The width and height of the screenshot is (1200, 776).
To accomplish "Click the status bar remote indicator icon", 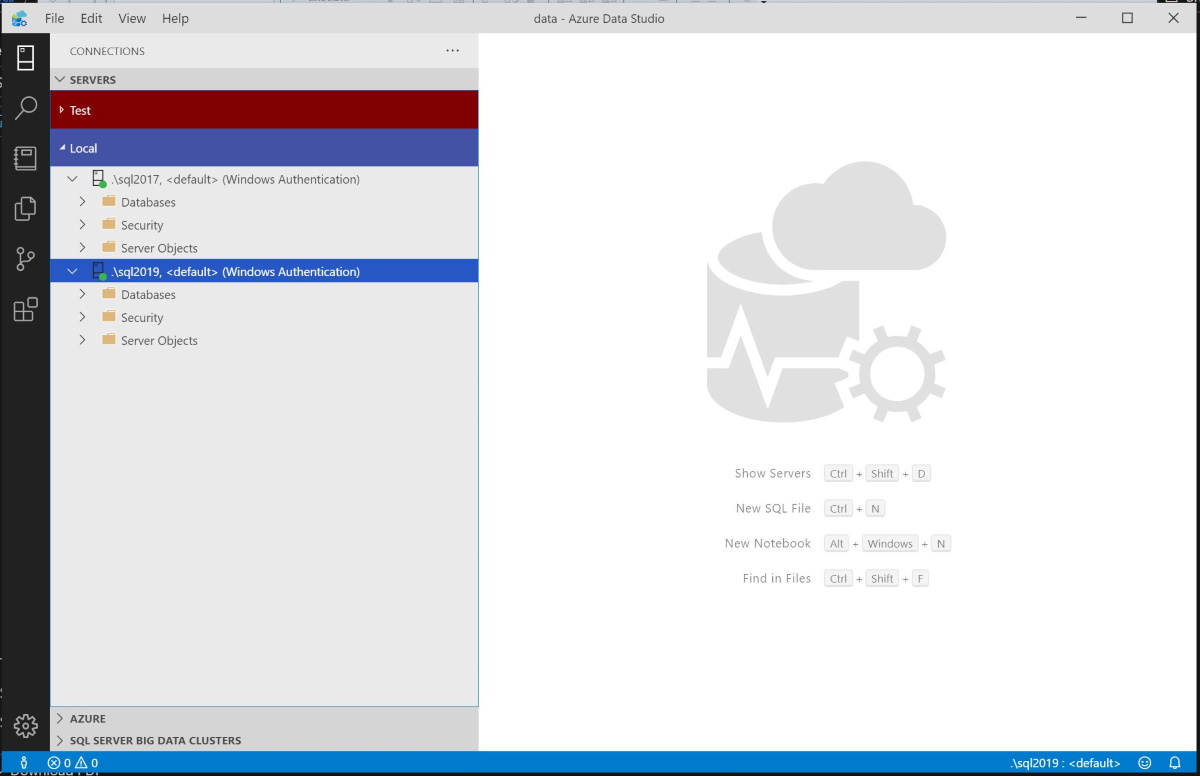I will click(x=24, y=763).
